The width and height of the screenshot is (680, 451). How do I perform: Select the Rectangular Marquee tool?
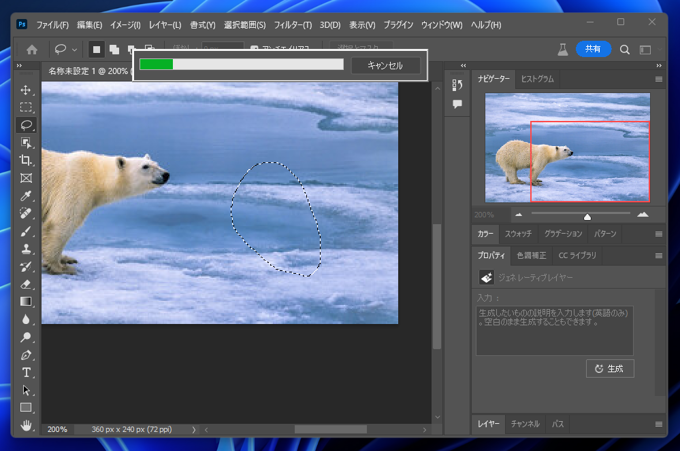[x=26, y=107]
